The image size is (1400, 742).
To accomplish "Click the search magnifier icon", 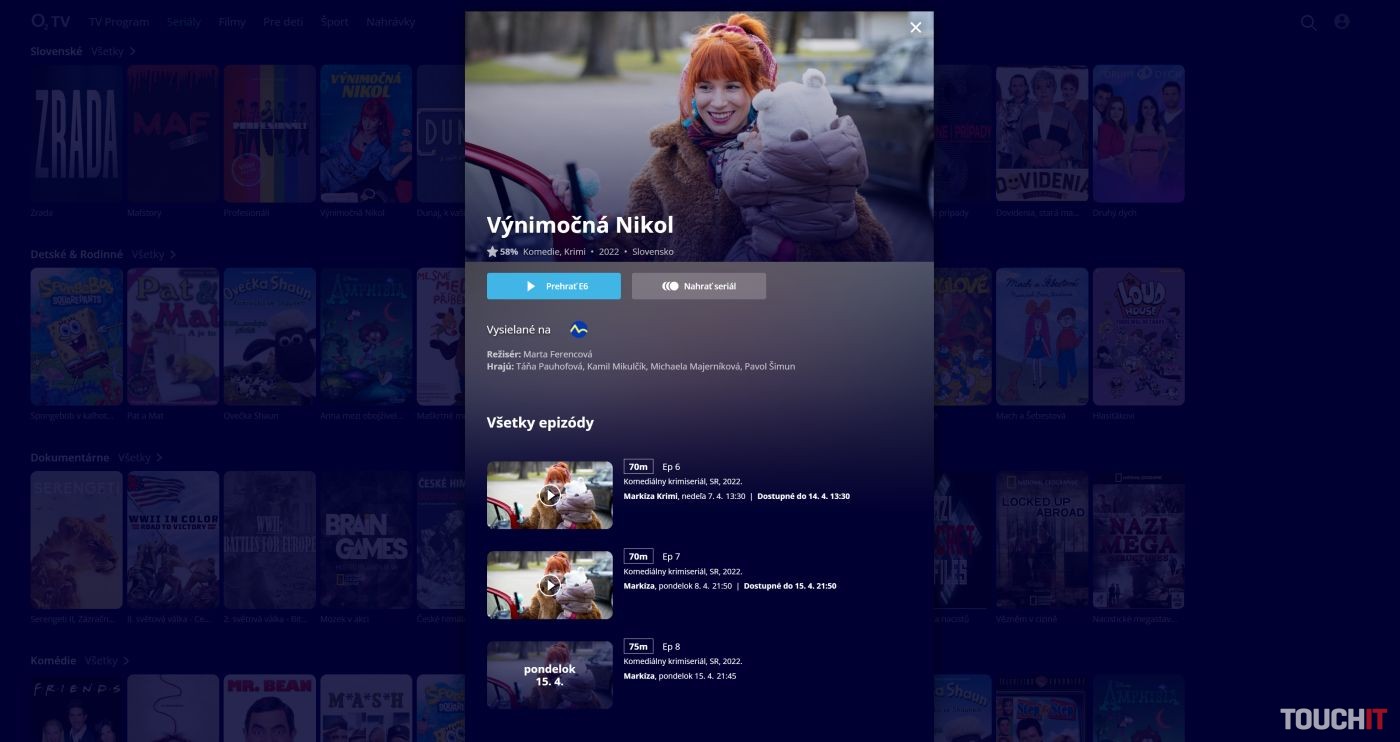I will tap(1308, 22).
